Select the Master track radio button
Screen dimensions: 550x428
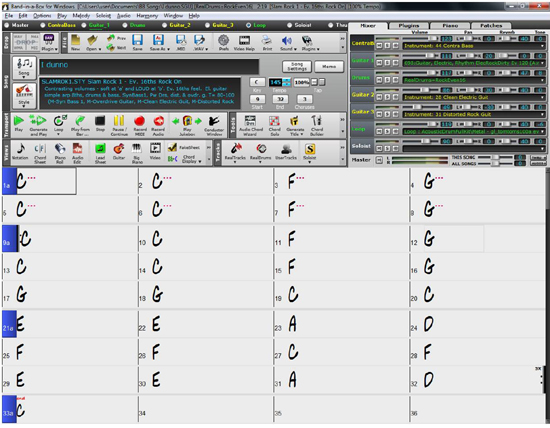[x=7, y=25]
